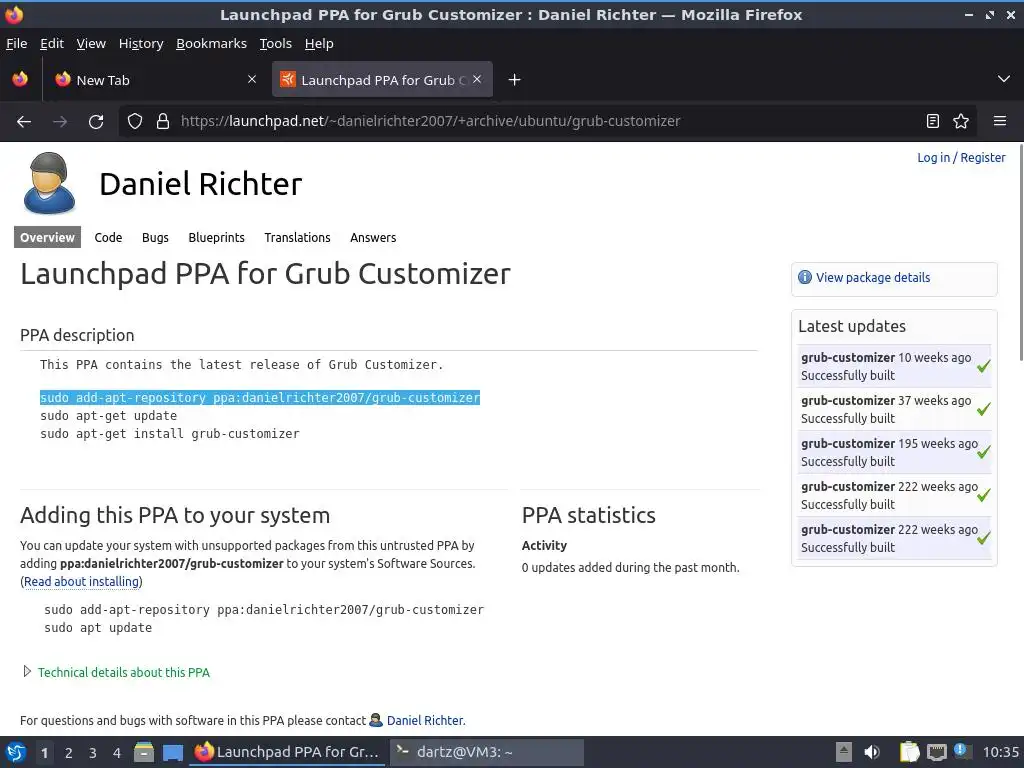
Task: Open the list all tabs chevron
Action: tap(1004, 79)
